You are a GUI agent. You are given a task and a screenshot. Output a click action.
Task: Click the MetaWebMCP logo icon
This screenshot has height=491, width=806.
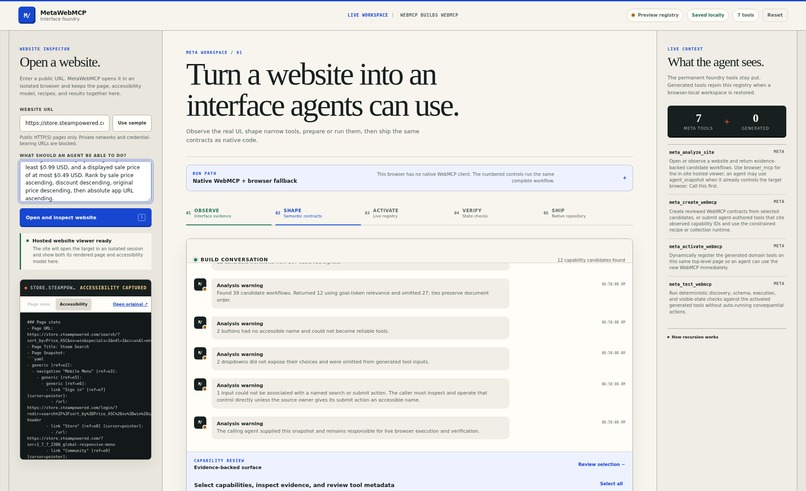[27, 15]
